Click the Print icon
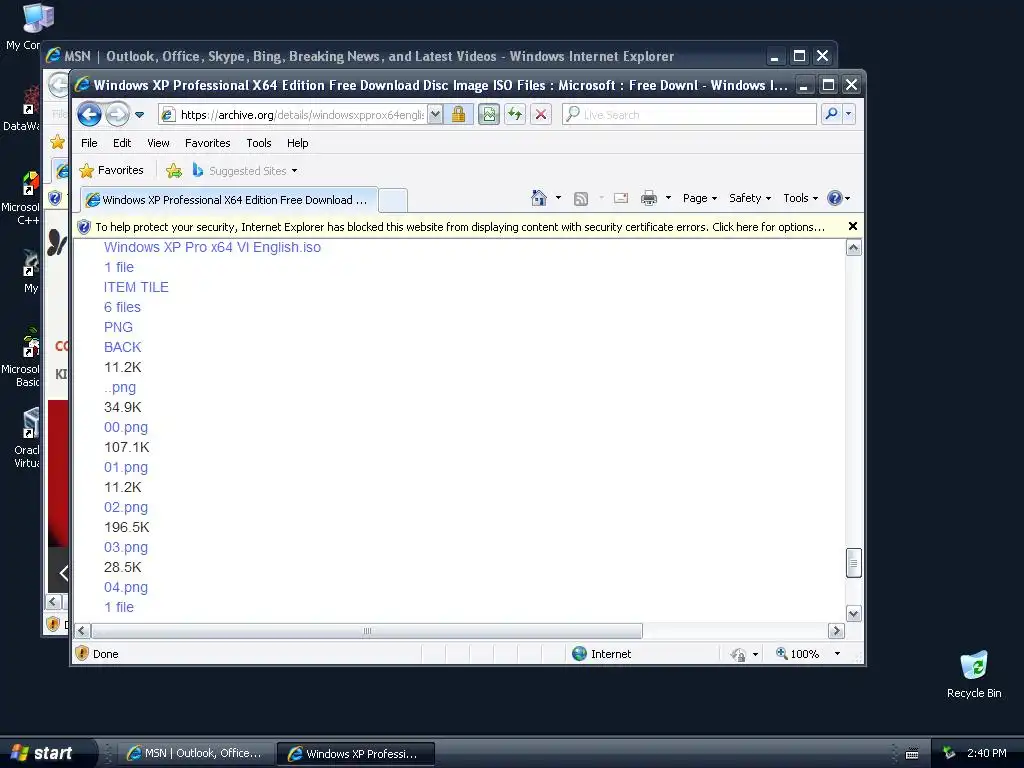This screenshot has width=1024, height=768. point(648,198)
